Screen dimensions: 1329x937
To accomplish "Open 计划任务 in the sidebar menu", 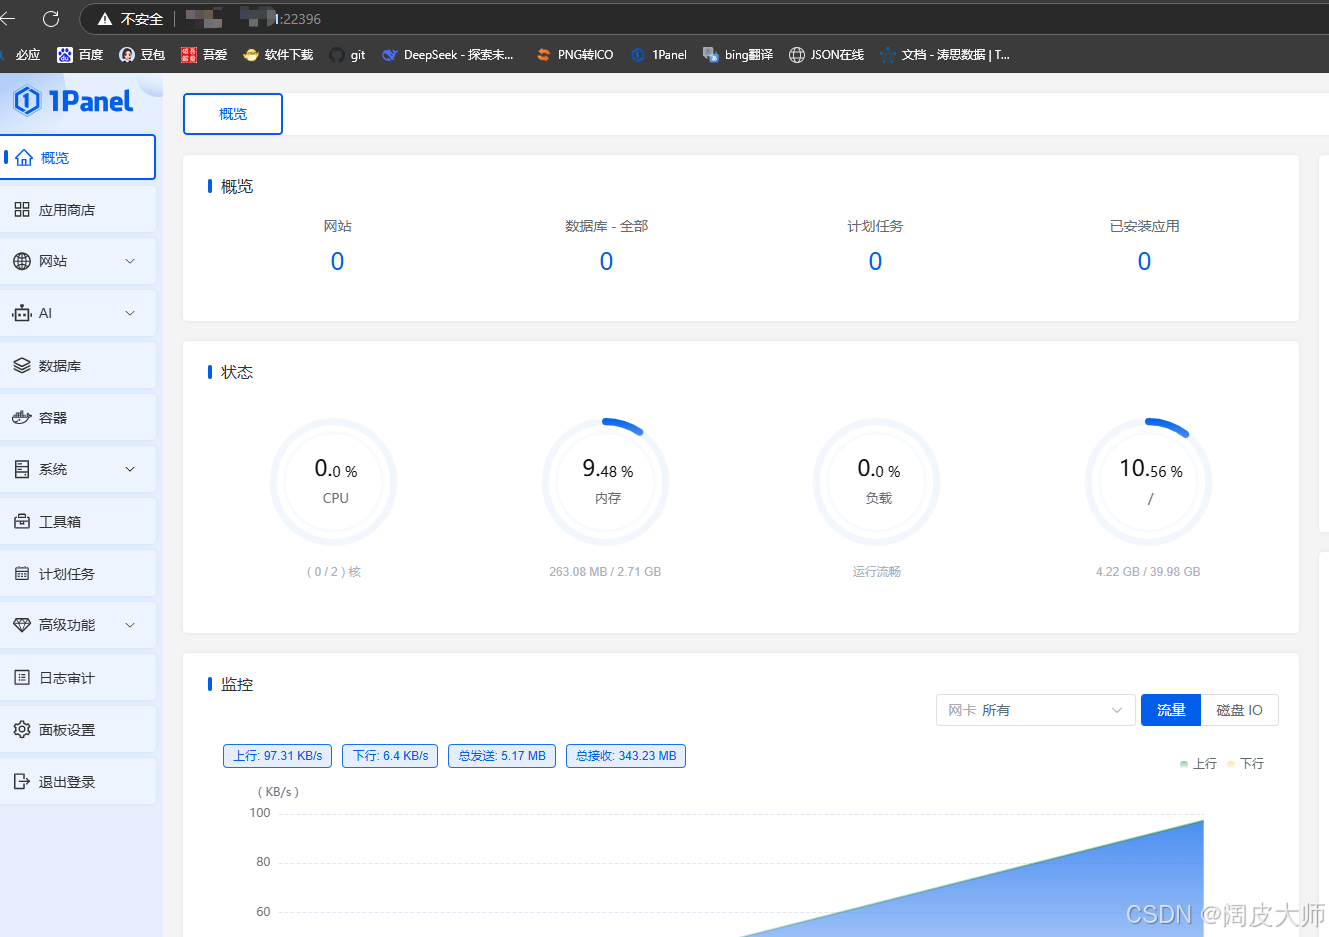I will [x=78, y=574].
